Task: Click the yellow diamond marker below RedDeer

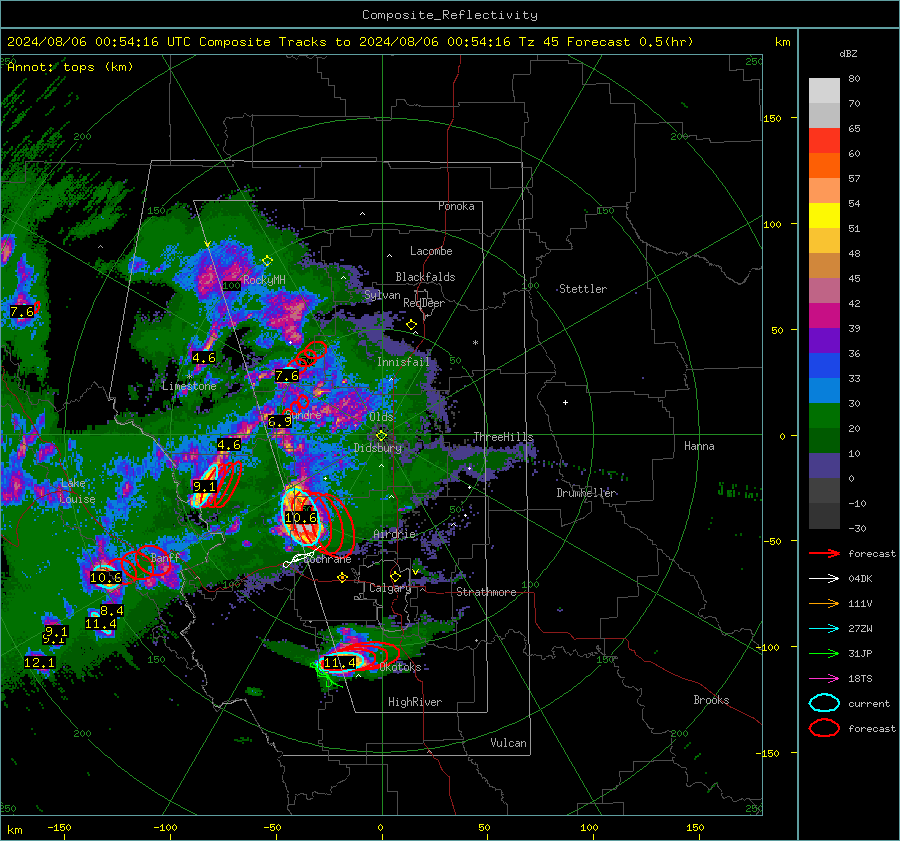Action: (411, 325)
